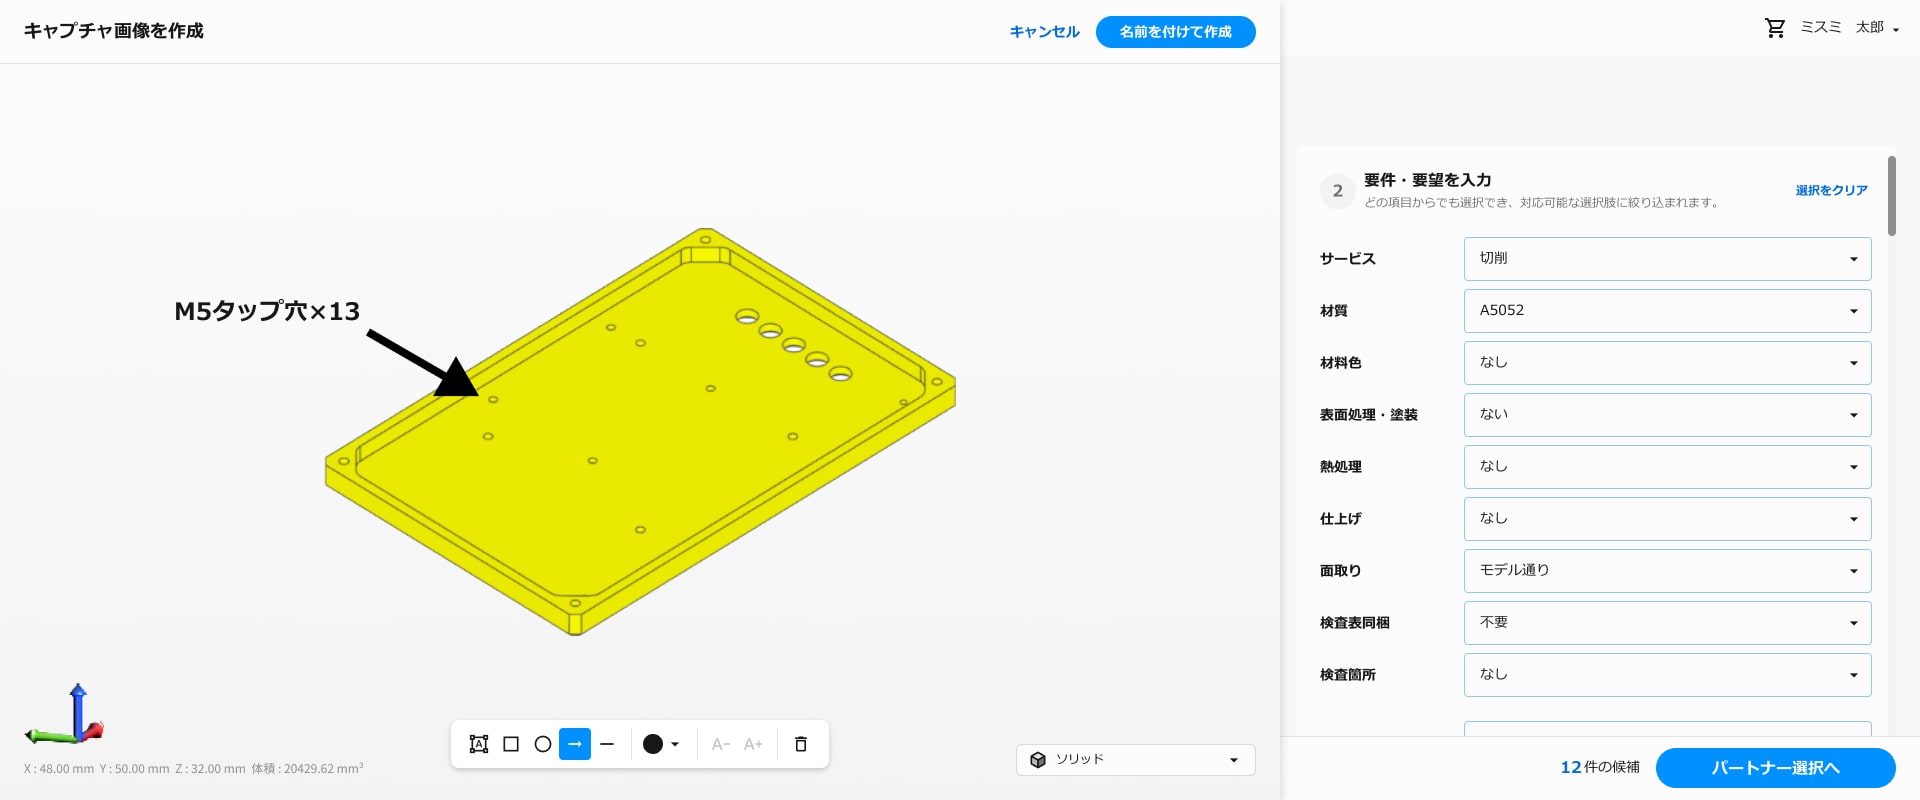Open the ソリッド display mode dropdown

tap(1135, 760)
